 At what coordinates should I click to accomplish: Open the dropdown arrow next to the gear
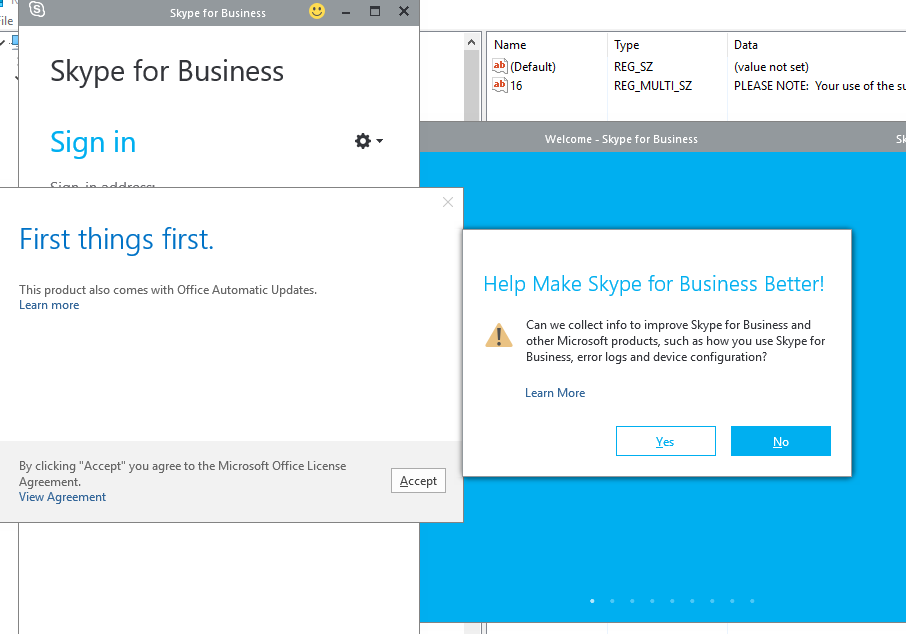pyautogui.click(x=378, y=141)
